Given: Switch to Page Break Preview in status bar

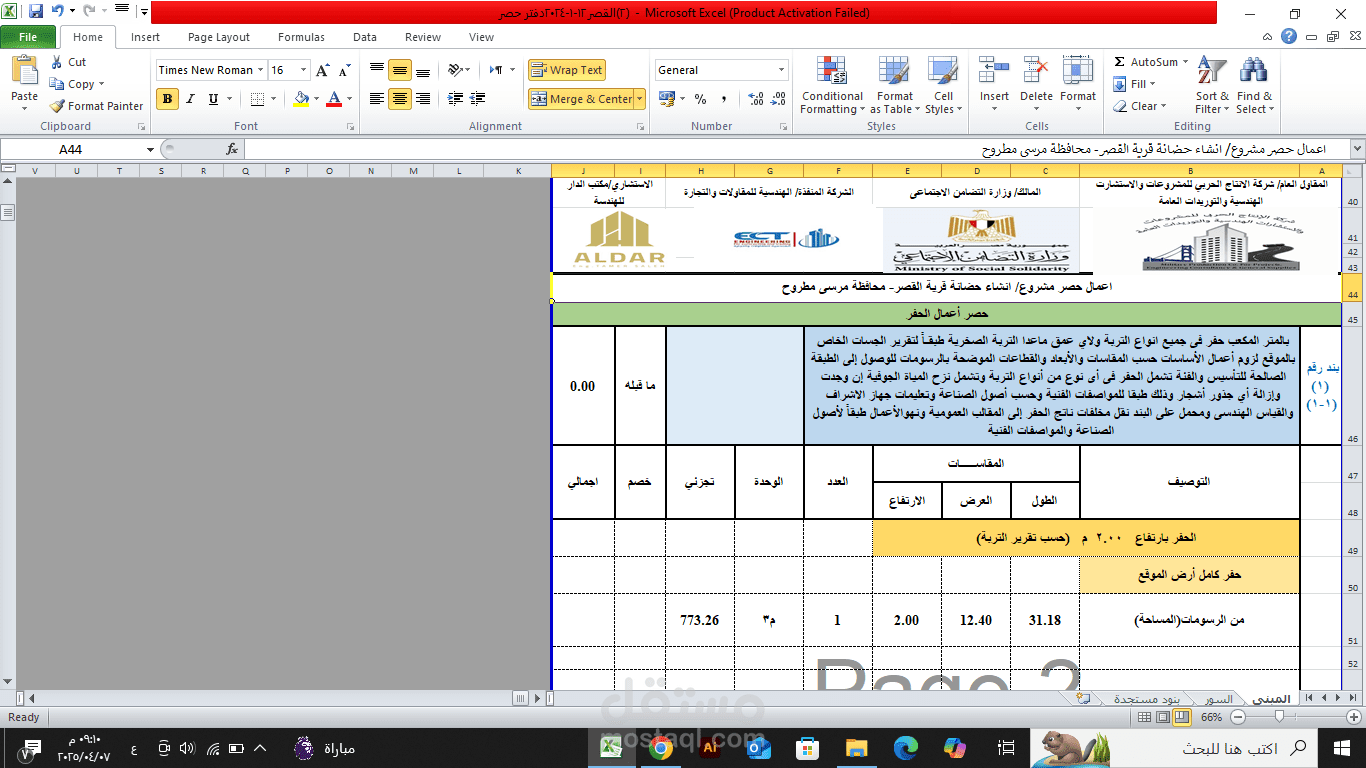Looking at the screenshot, I should 1182,717.
